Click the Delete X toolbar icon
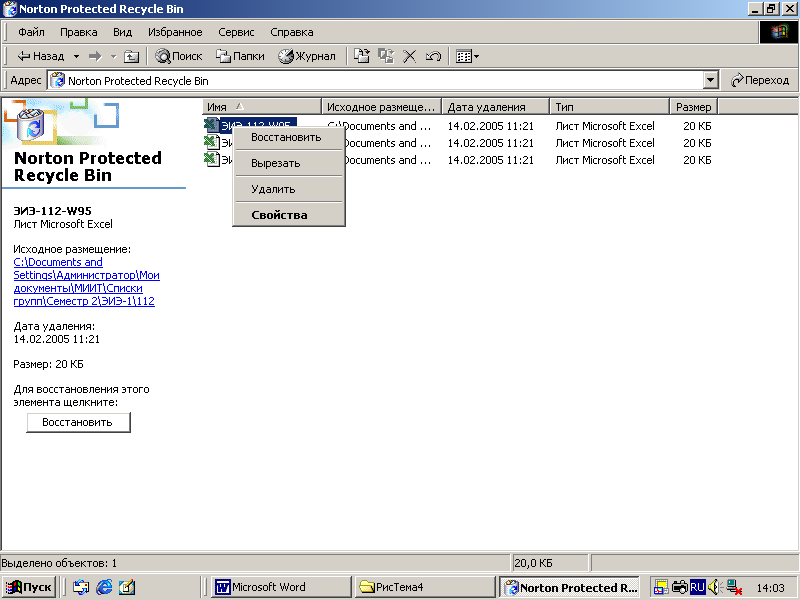The width and height of the screenshot is (800, 600). click(x=409, y=56)
